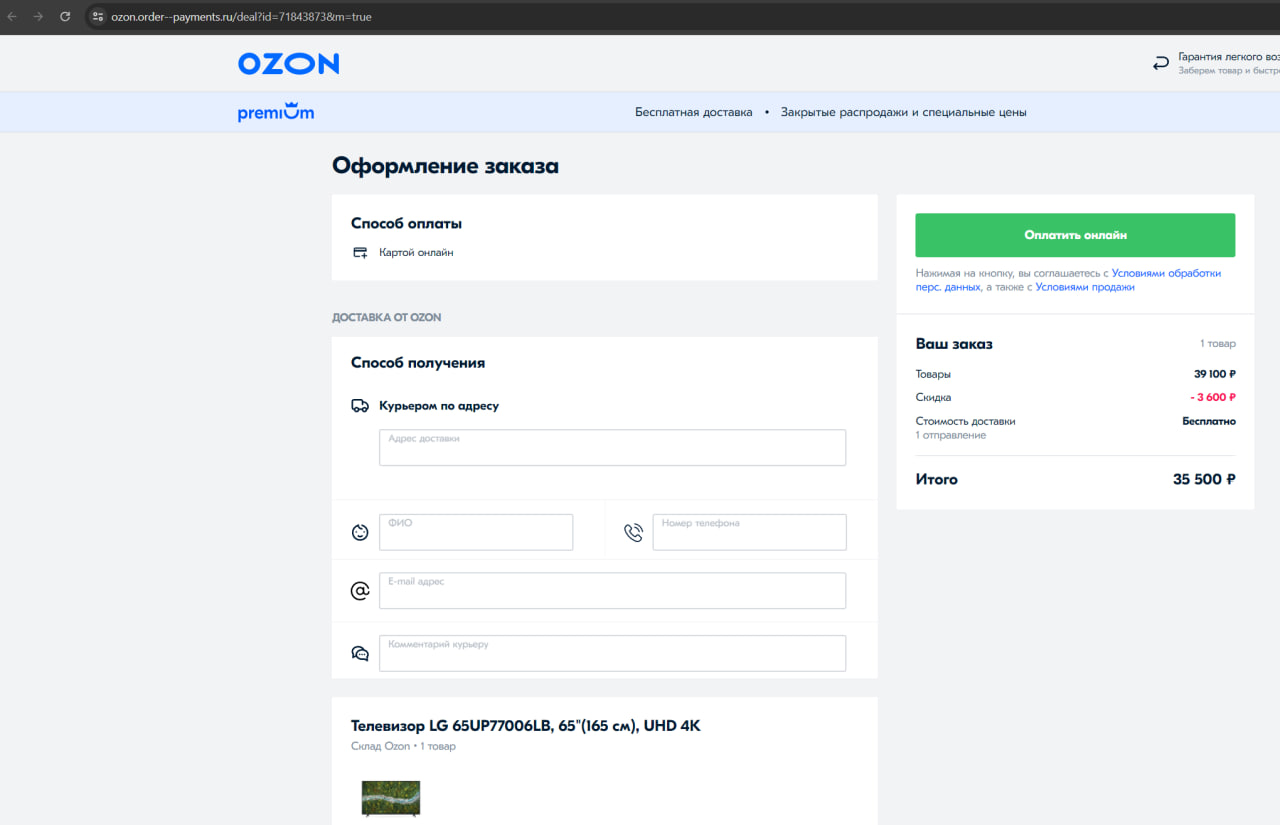Click the 1 отправление text

coord(951,435)
